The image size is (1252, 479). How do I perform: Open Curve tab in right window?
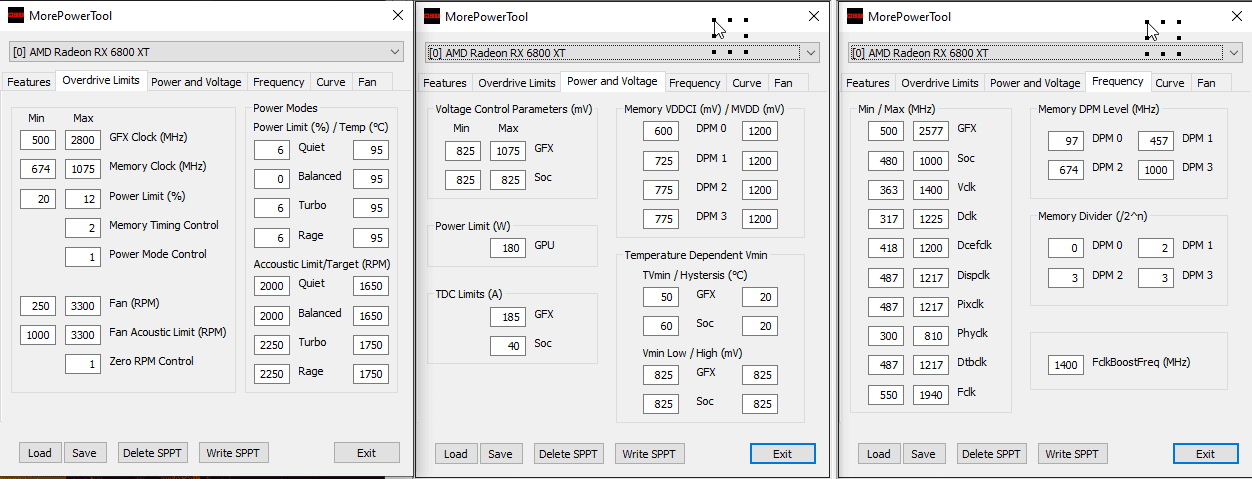pos(1170,83)
